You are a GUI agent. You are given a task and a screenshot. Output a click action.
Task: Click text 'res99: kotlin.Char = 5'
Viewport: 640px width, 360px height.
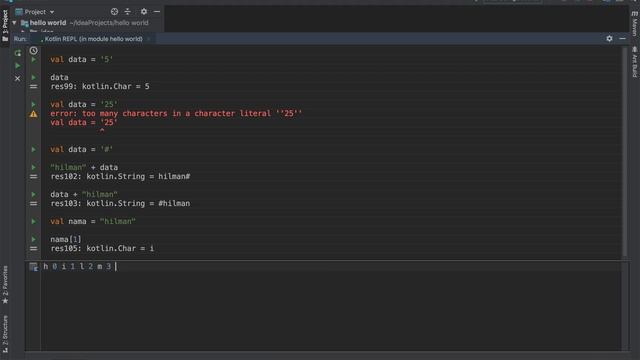click(100, 87)
